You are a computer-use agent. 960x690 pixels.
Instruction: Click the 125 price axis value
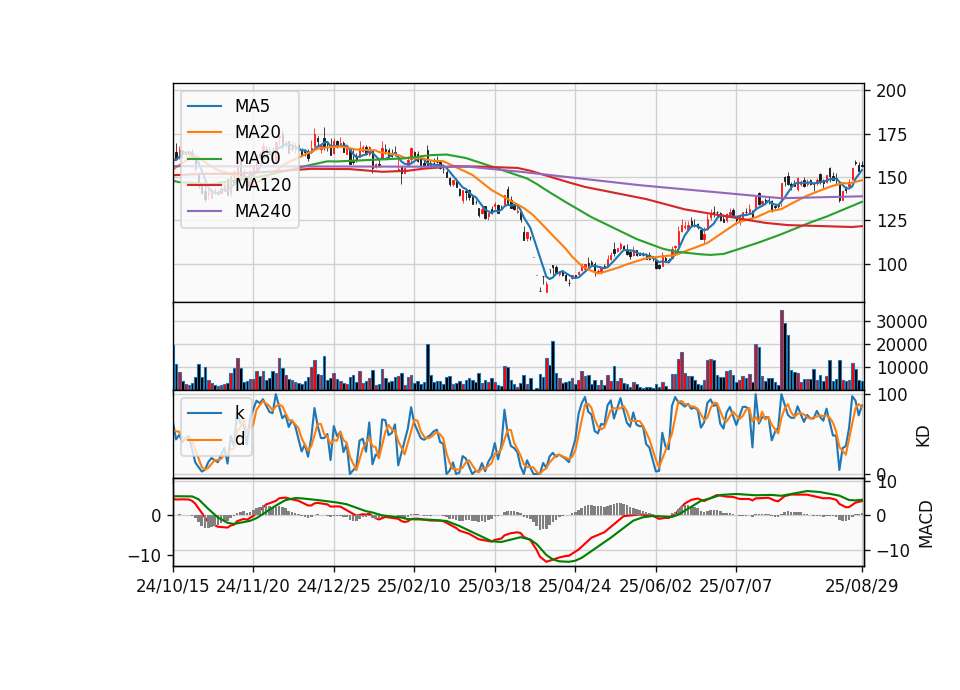tap(891, 221)
